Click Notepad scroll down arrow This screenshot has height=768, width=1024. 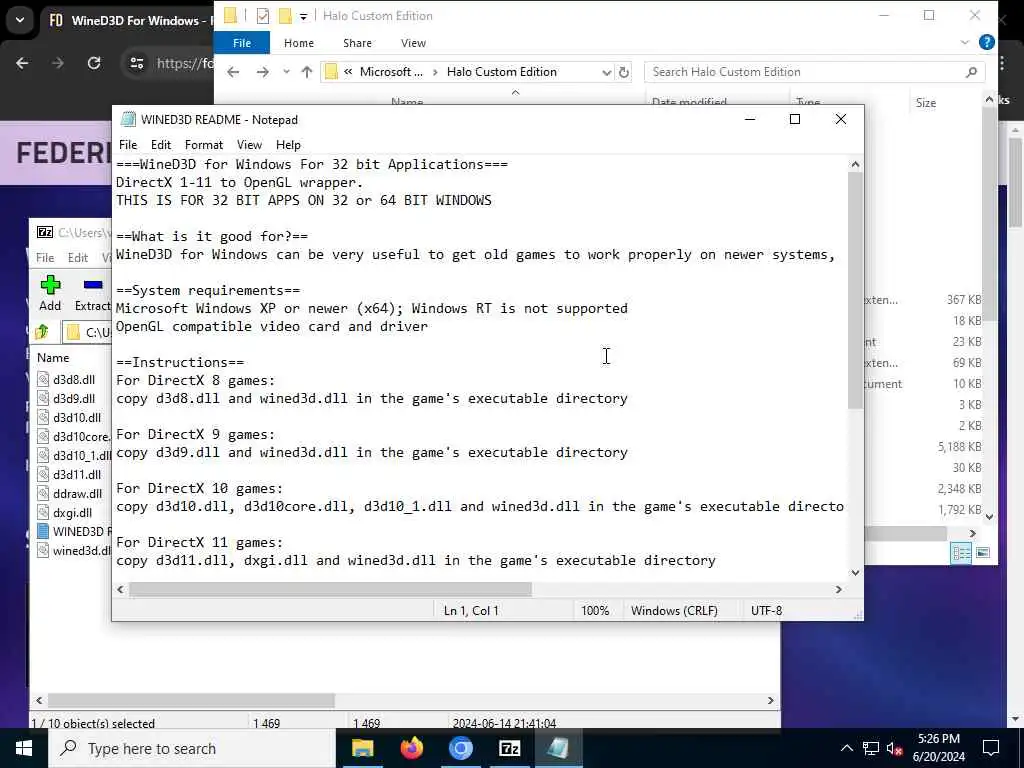[x=855, y=573]
